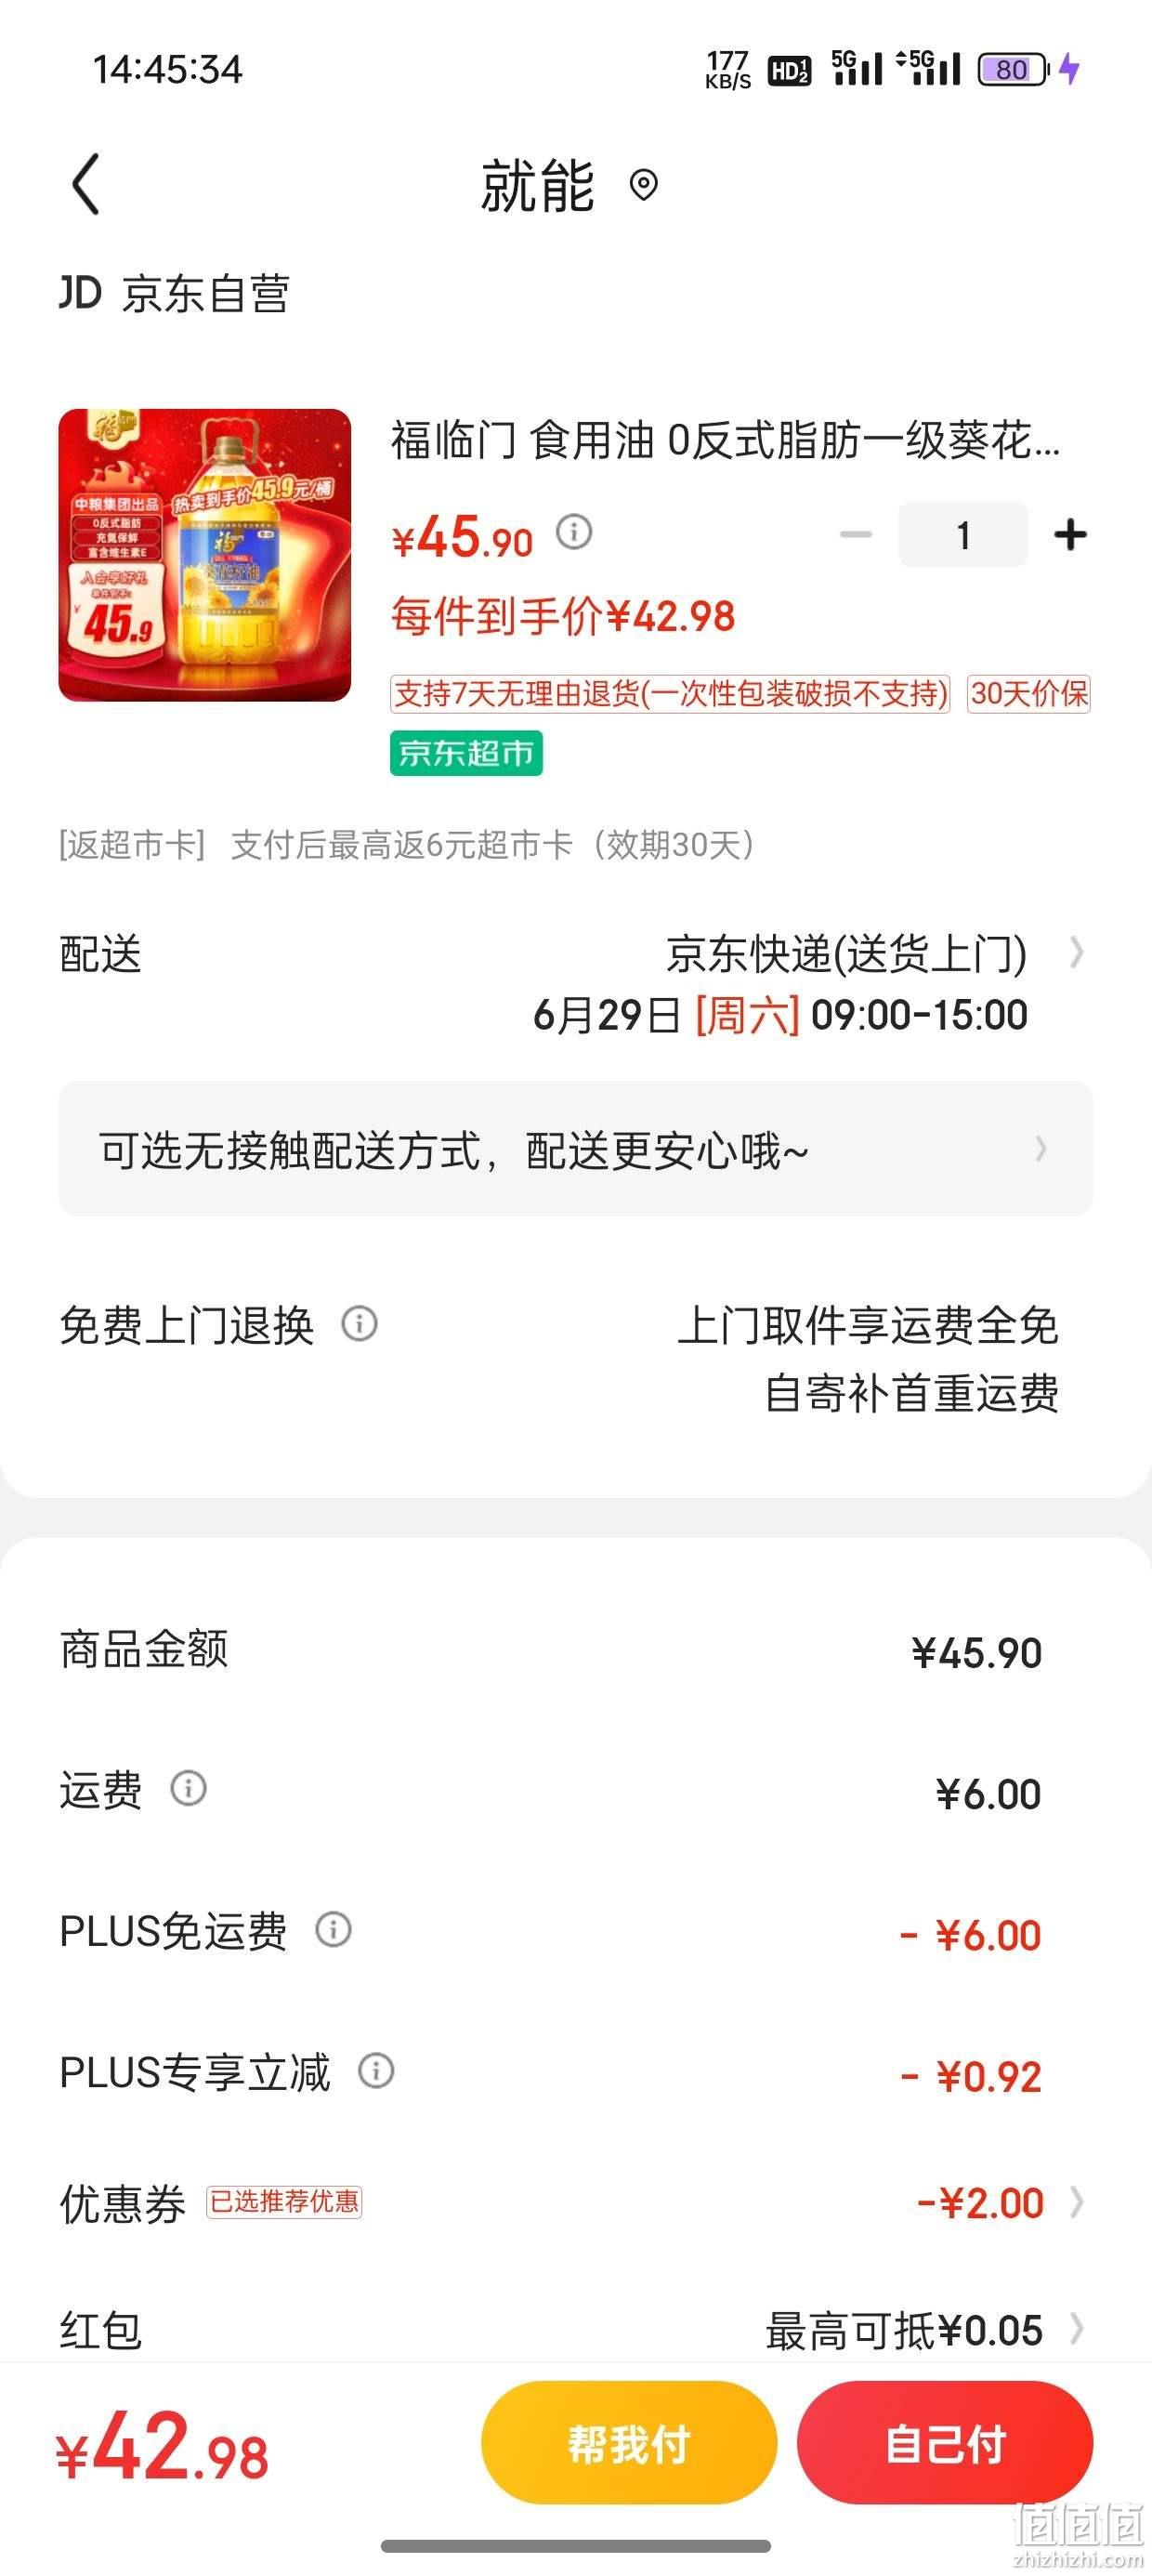Tap the 自己付 button

point(945,2444)
